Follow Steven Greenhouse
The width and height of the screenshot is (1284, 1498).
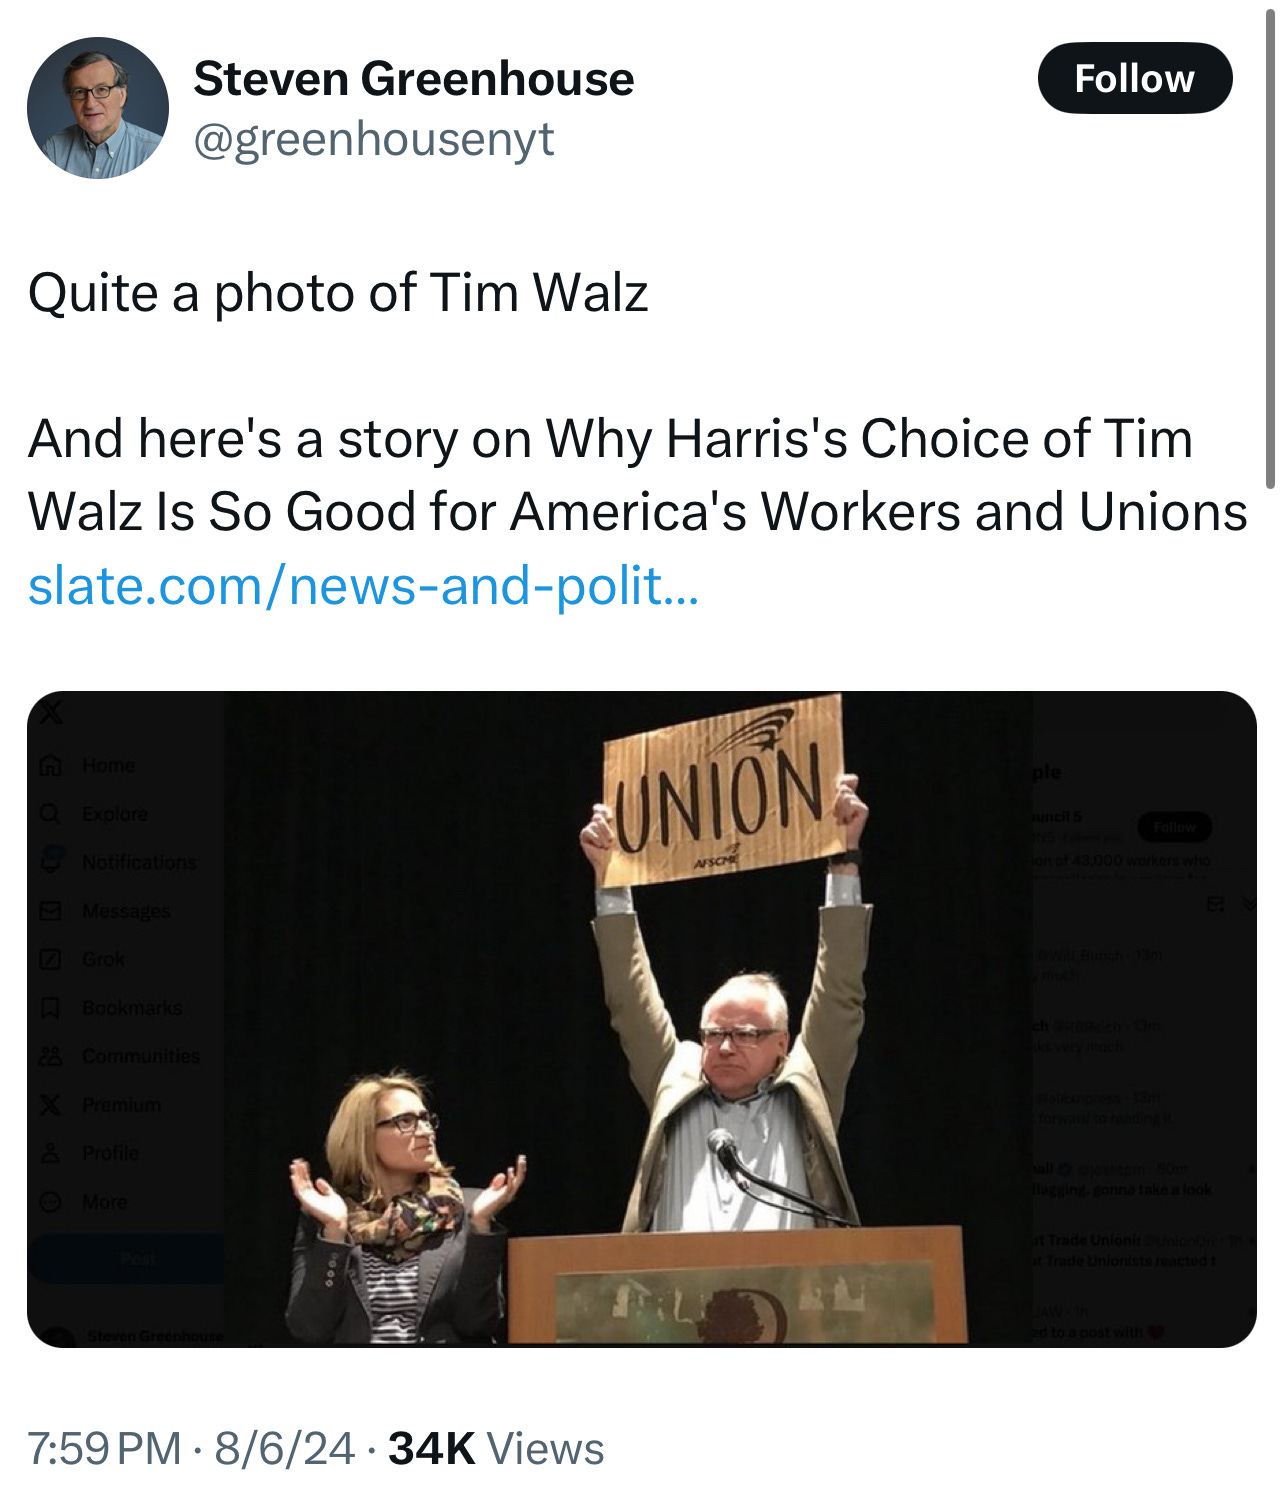[1134, 78]
